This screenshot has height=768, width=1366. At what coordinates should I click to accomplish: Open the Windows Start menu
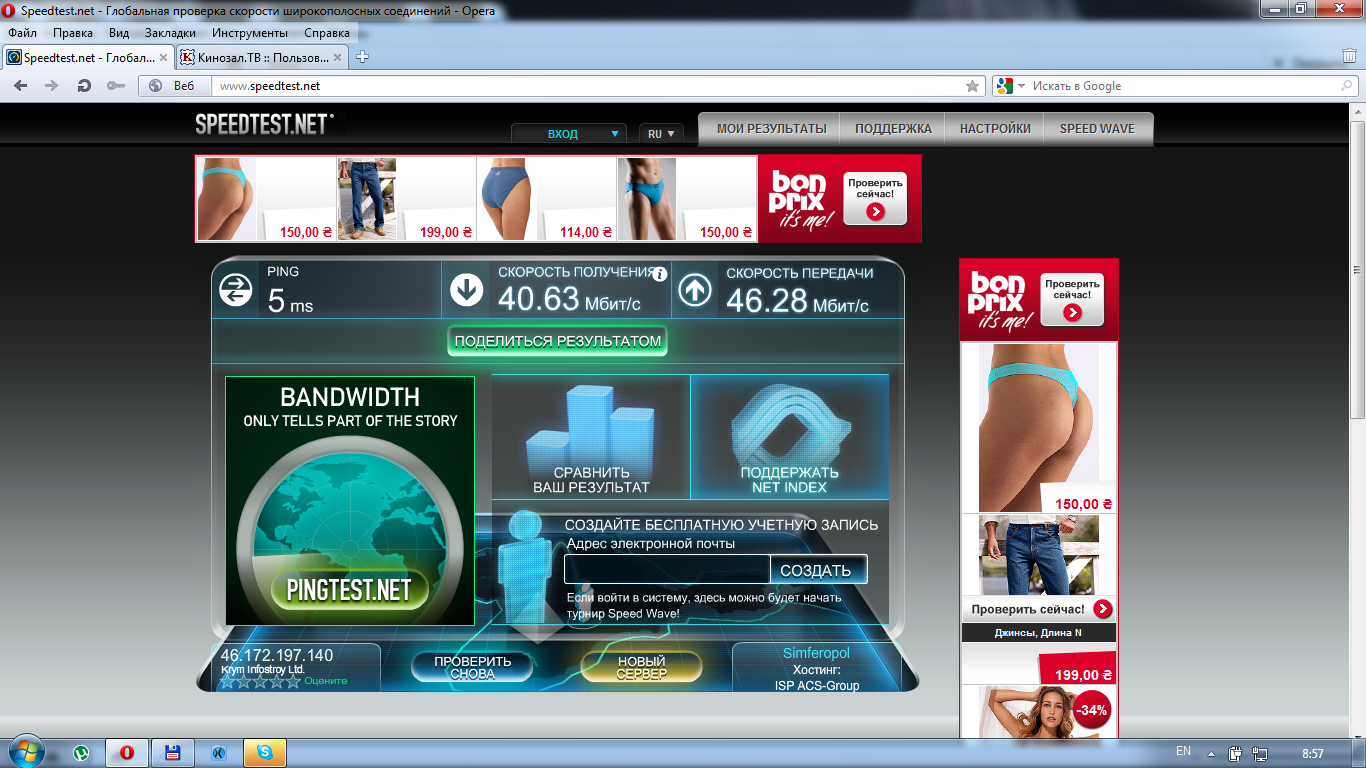(25, 751)
